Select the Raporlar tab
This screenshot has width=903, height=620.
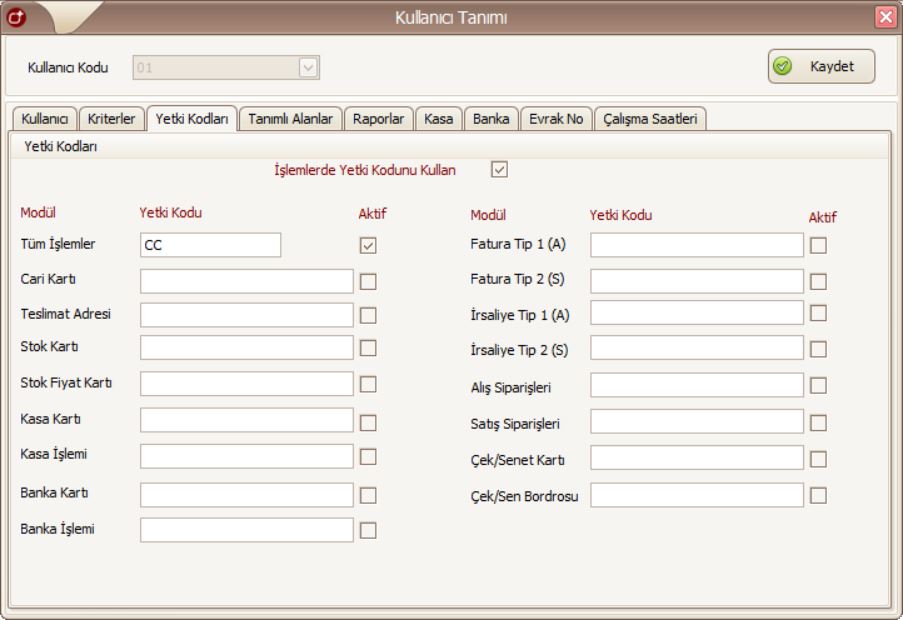click(x=378, y=118)
